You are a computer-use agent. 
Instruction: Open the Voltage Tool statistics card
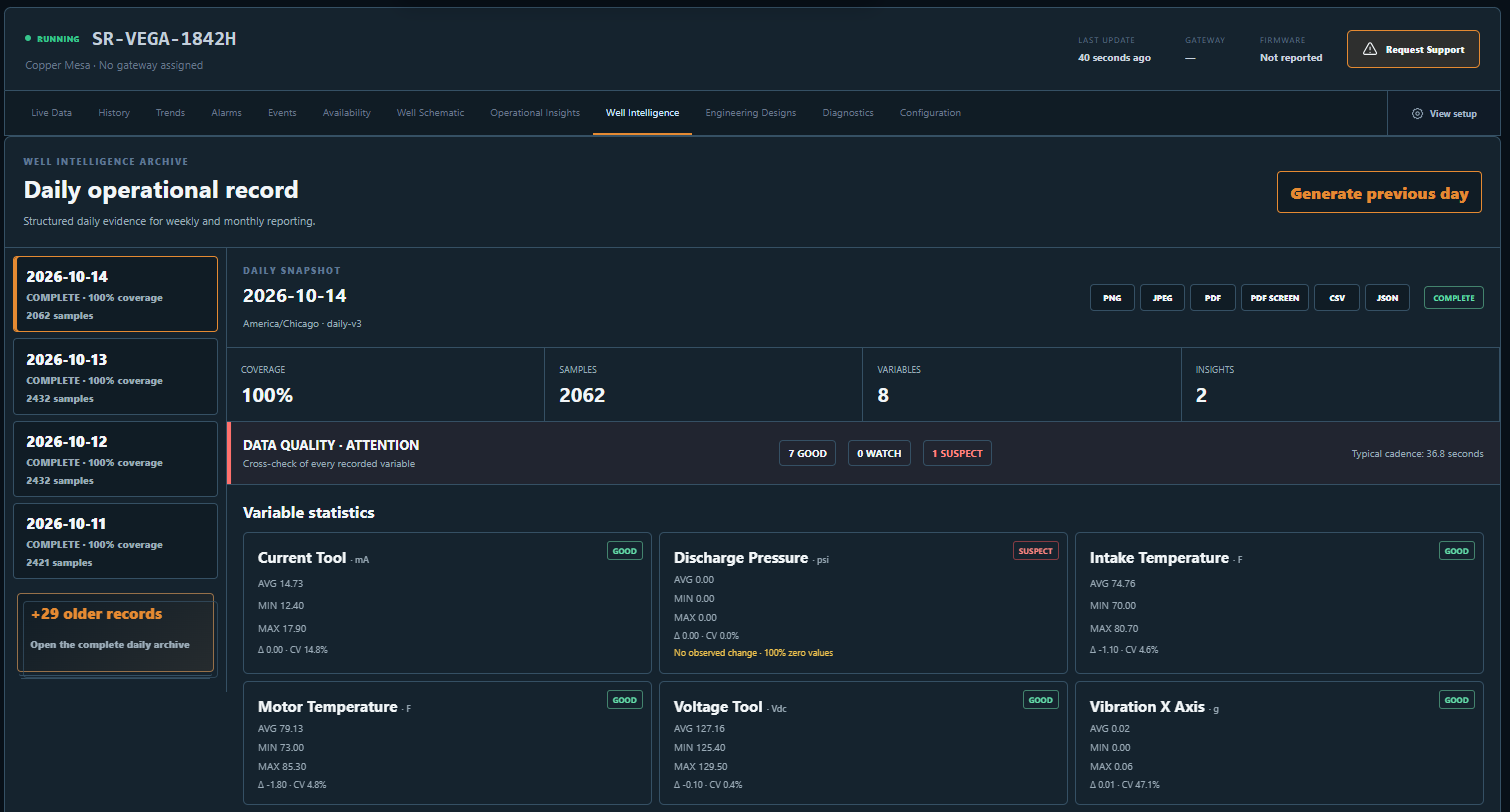[863, 743]
